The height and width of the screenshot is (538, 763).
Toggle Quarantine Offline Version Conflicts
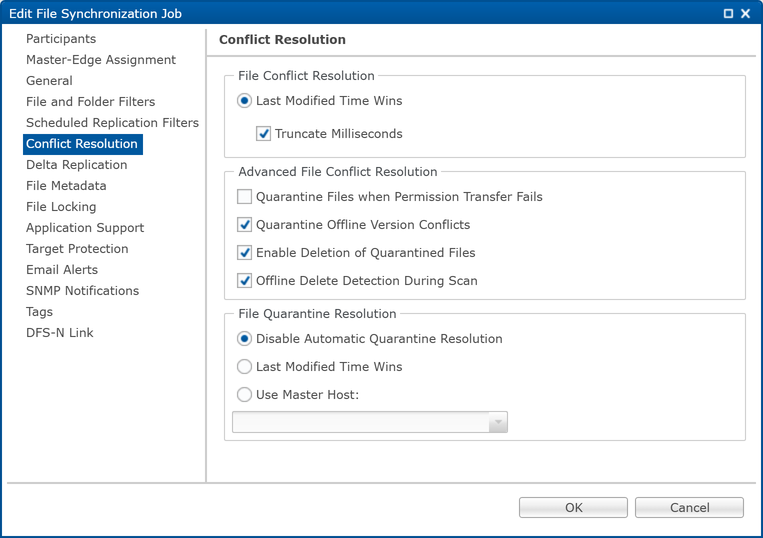pos(244,225)
